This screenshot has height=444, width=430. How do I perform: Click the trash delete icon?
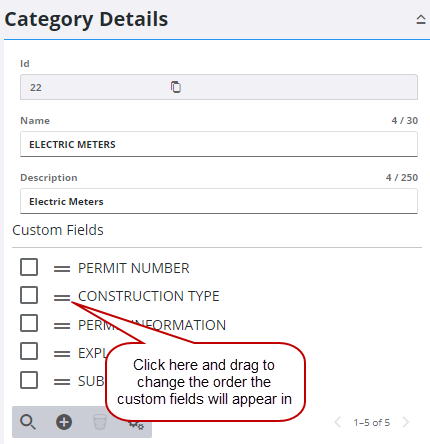pos(99,422)
